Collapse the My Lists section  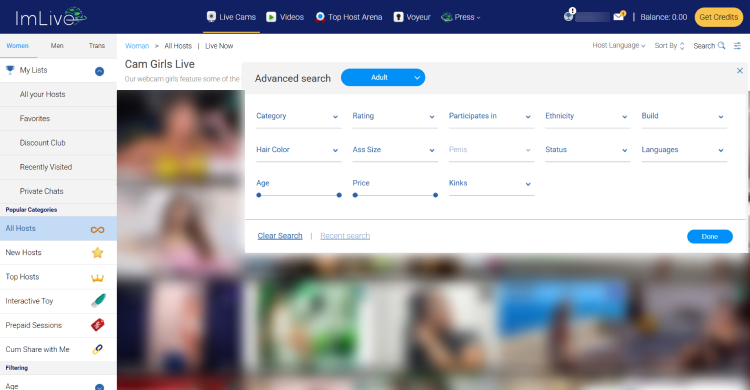[x=99, y=71]
